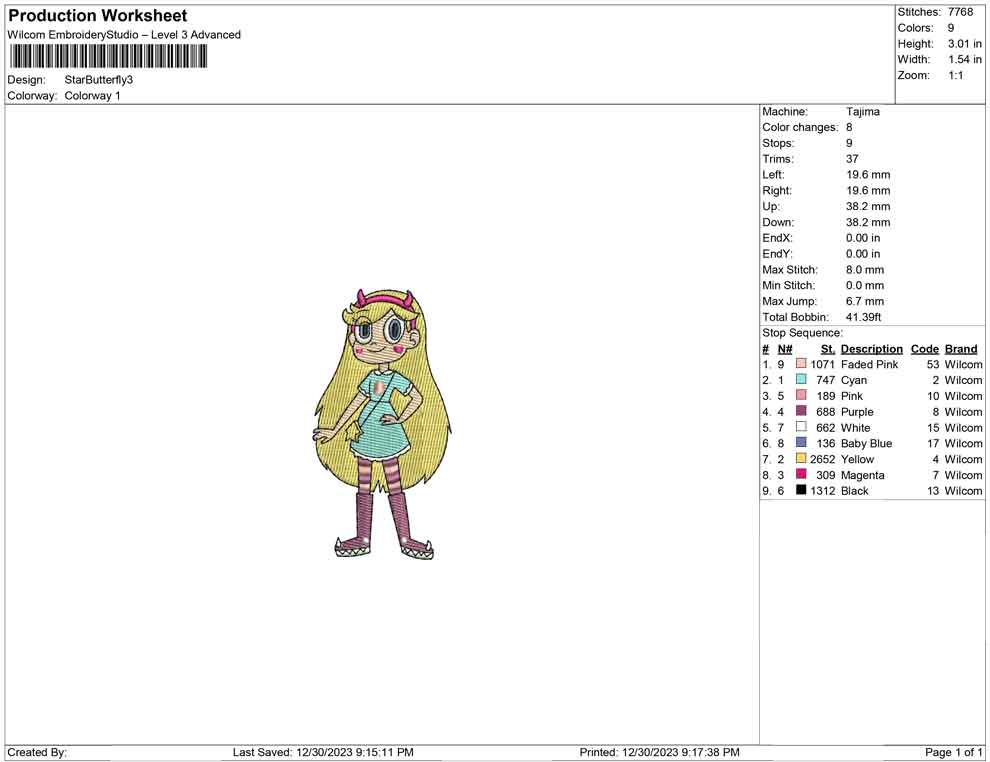This screenshot has width=990, height=762.
Task: Click the Total Bobbin value '41.39ft'
Action: coord(863,317)
